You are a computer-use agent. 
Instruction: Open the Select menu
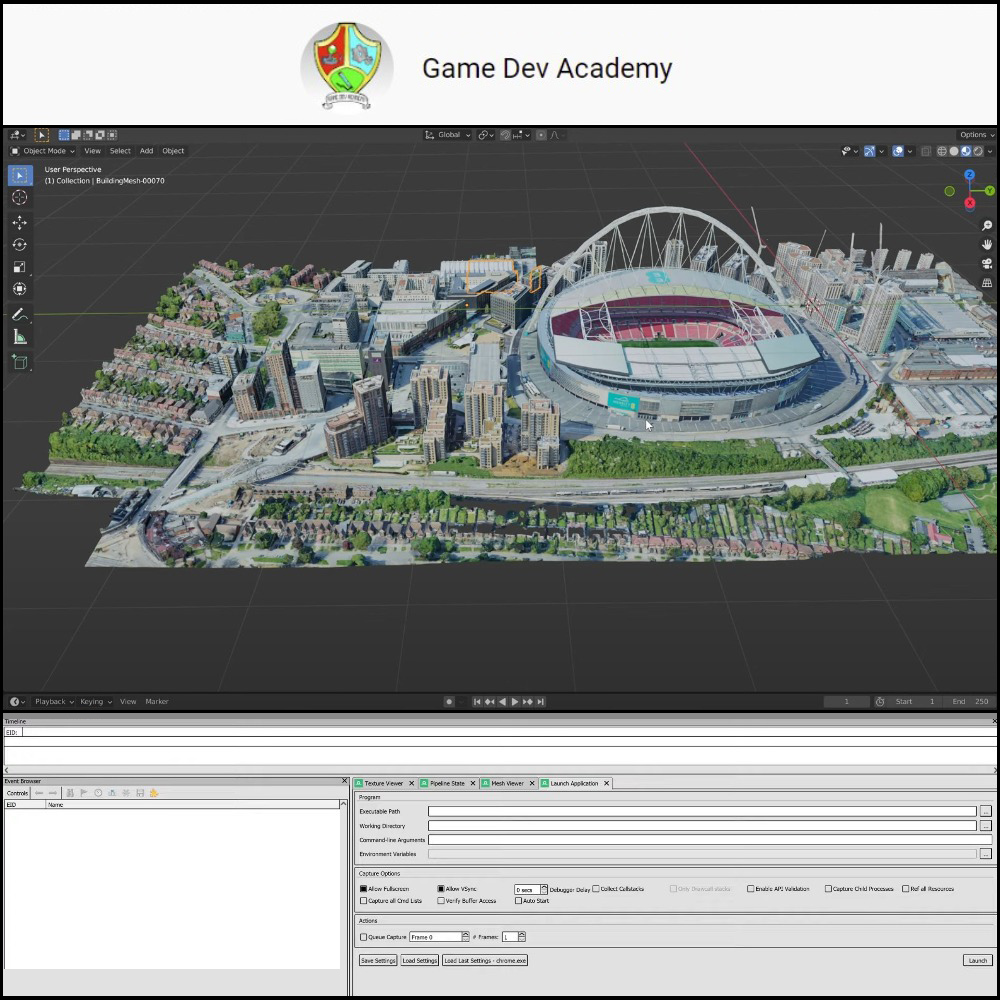[120, 151]
